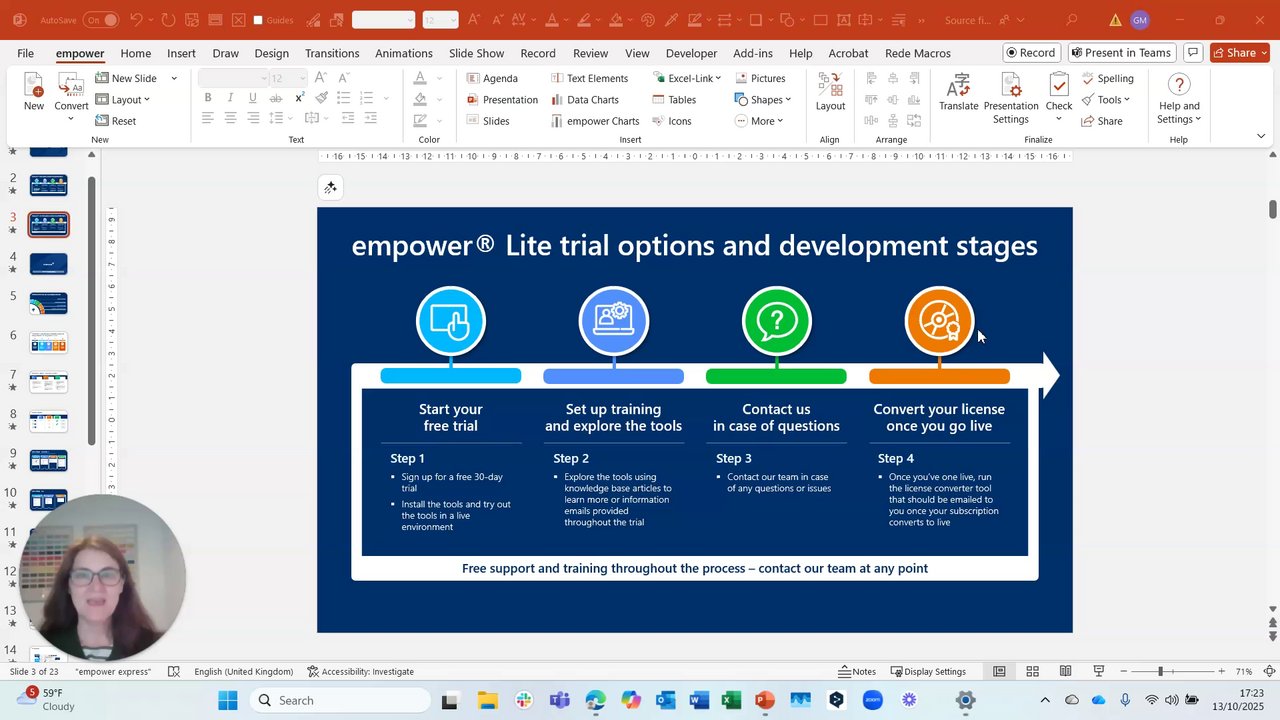Click the Designer sparkle icon above the slide
Image resolution: width=1280 pixels, height=720 pixels.
point(330,187)
